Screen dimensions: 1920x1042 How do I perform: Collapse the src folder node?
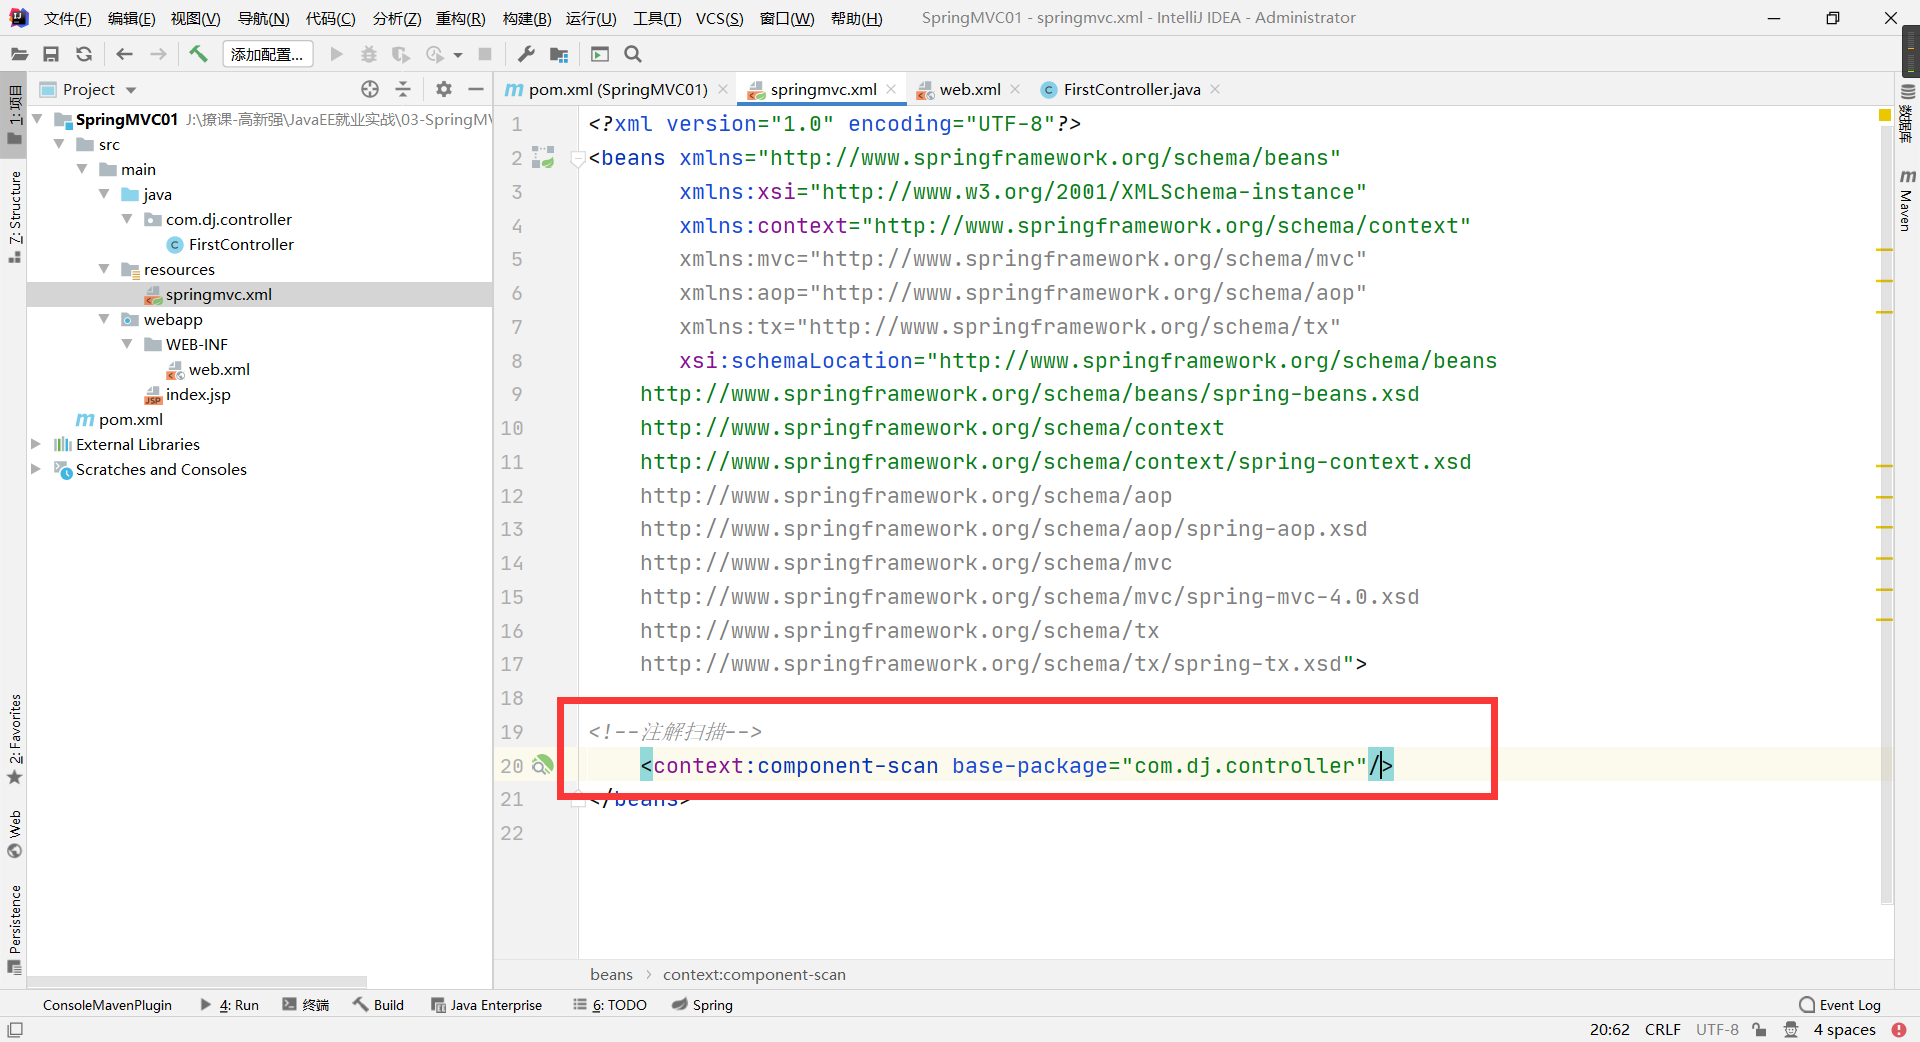tap(59, 144)
